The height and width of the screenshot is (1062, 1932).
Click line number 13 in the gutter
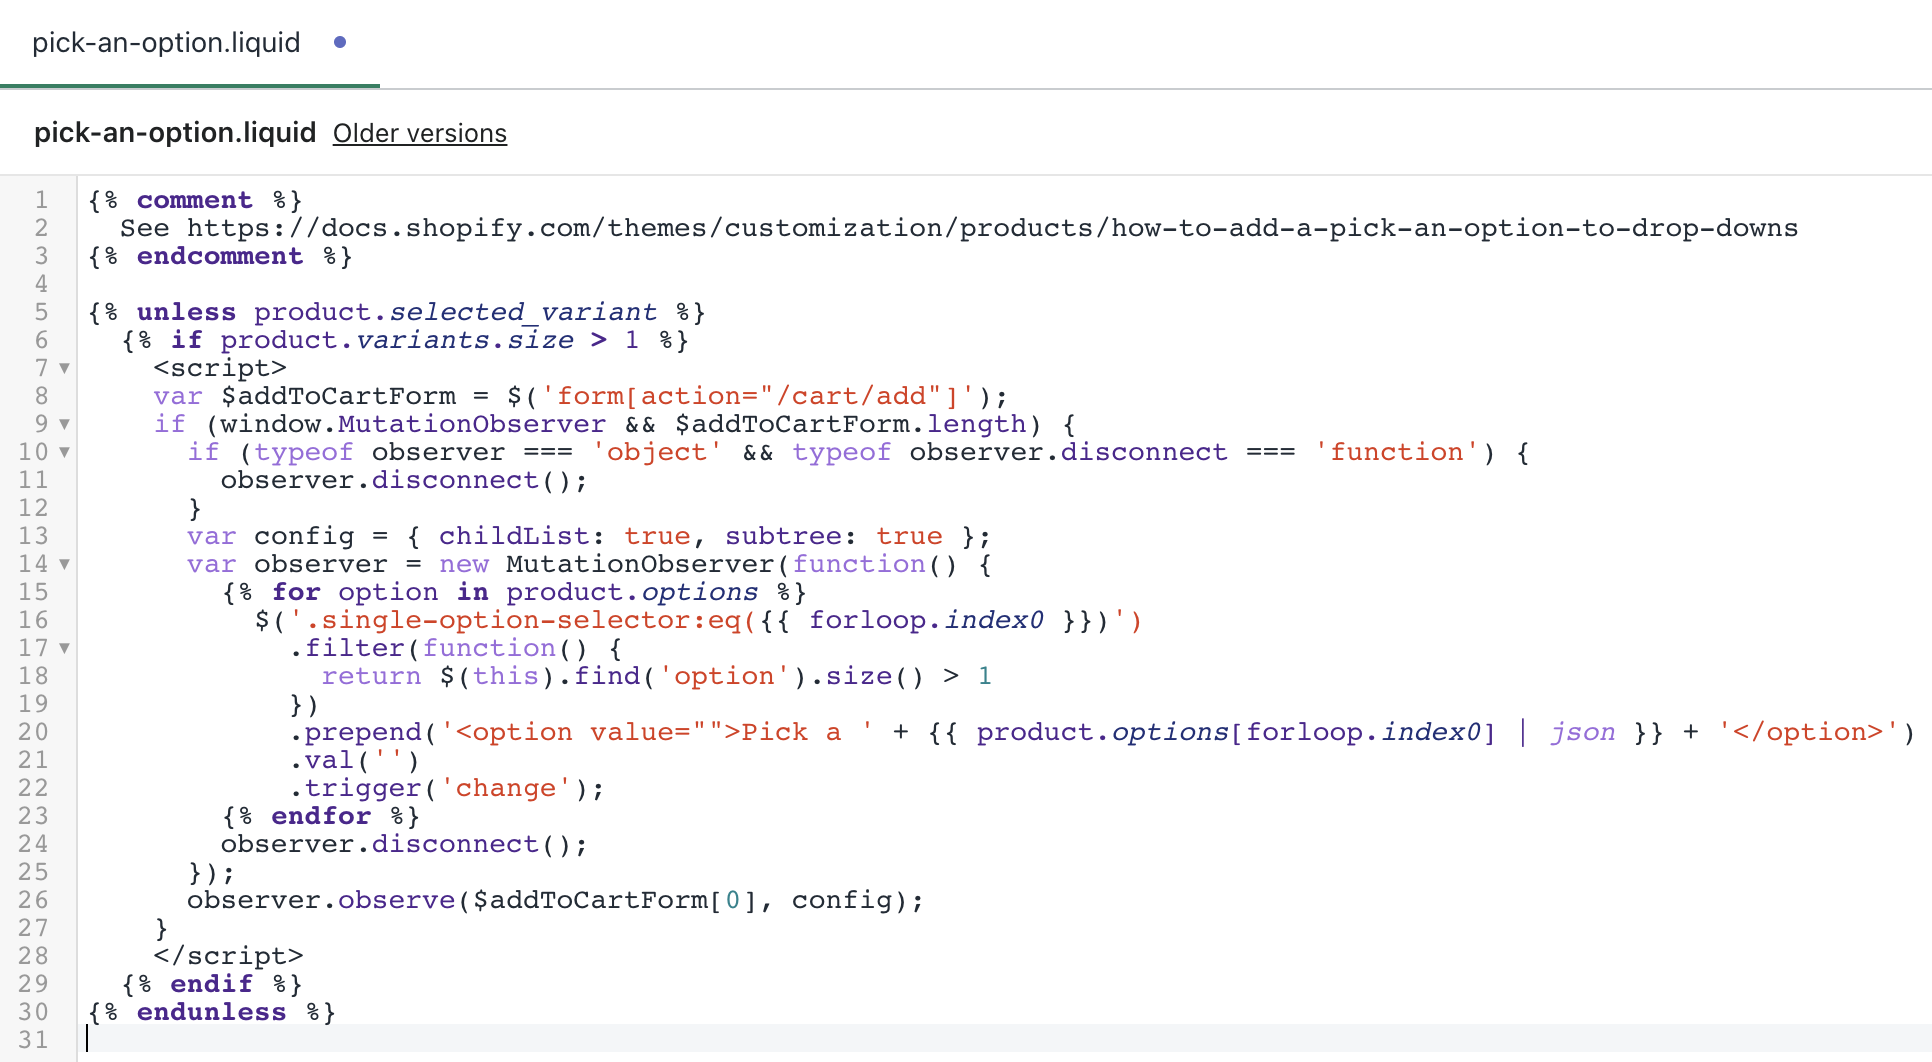[33, 536]
